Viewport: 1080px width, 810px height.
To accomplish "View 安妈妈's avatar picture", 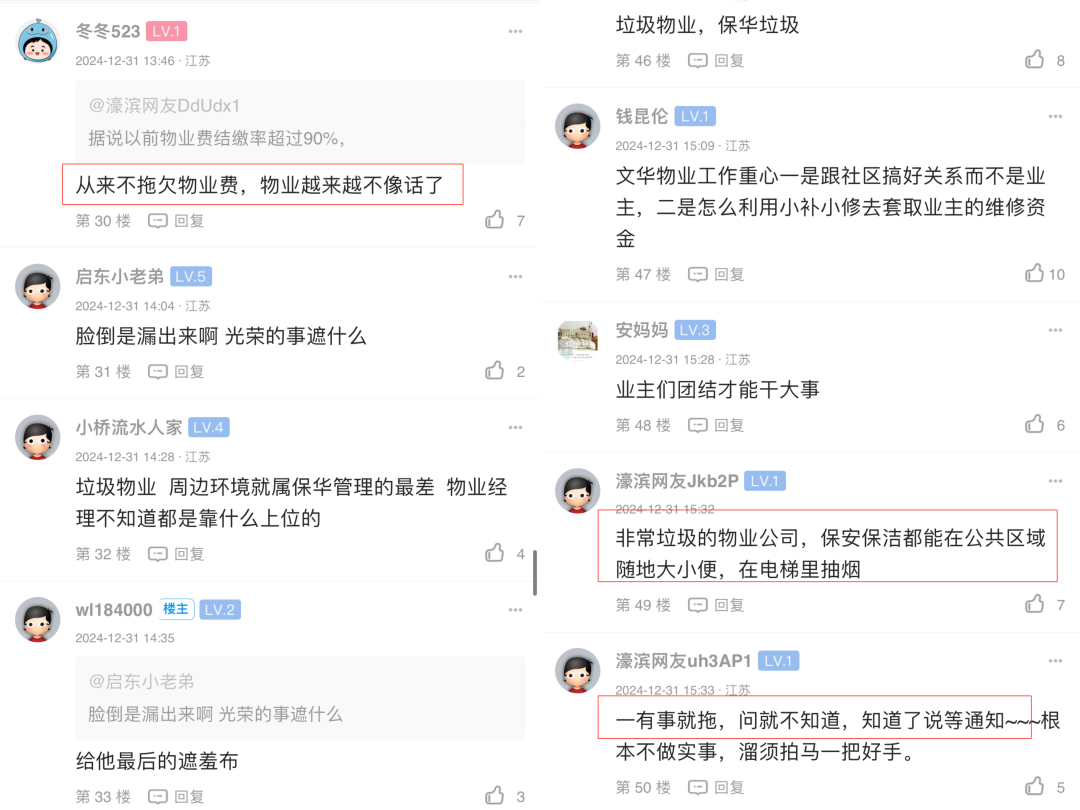I will click(x=577, y=340).
